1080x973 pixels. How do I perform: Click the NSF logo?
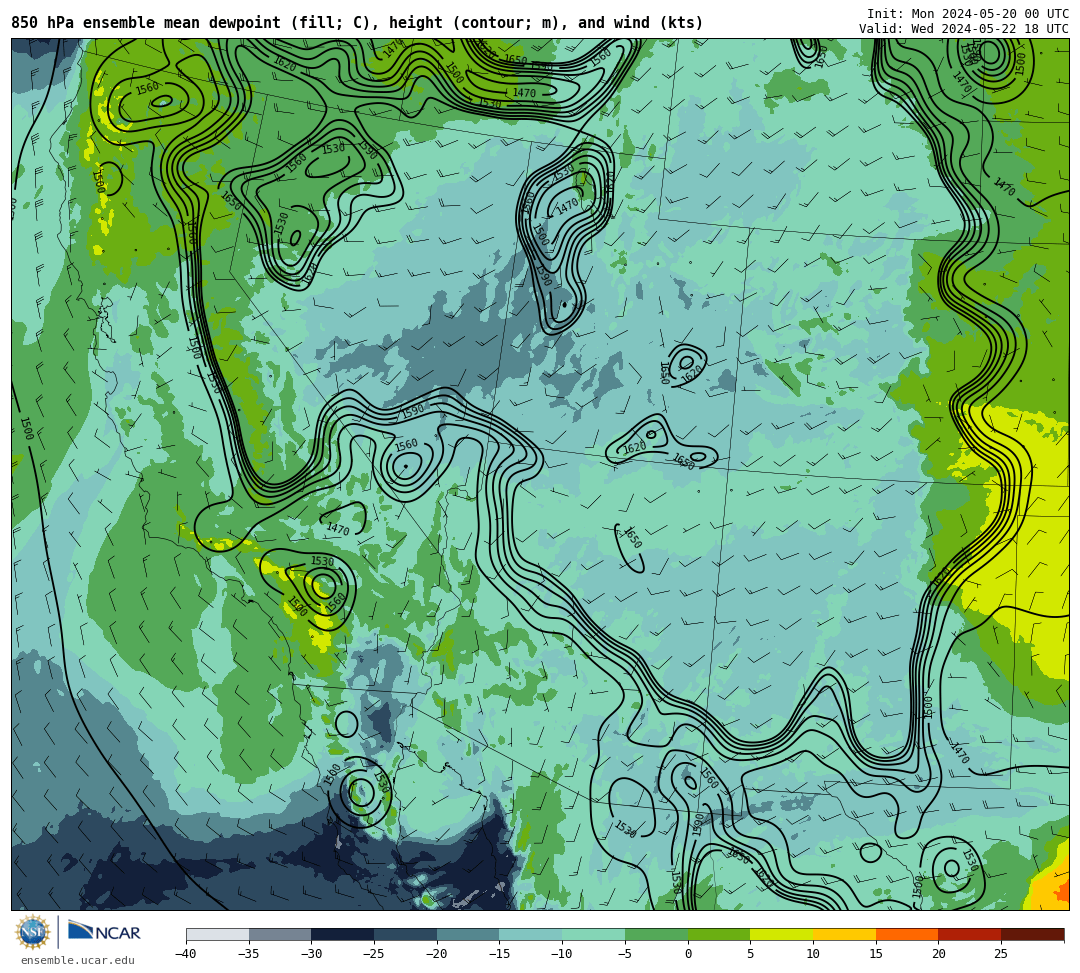point(32,932)
